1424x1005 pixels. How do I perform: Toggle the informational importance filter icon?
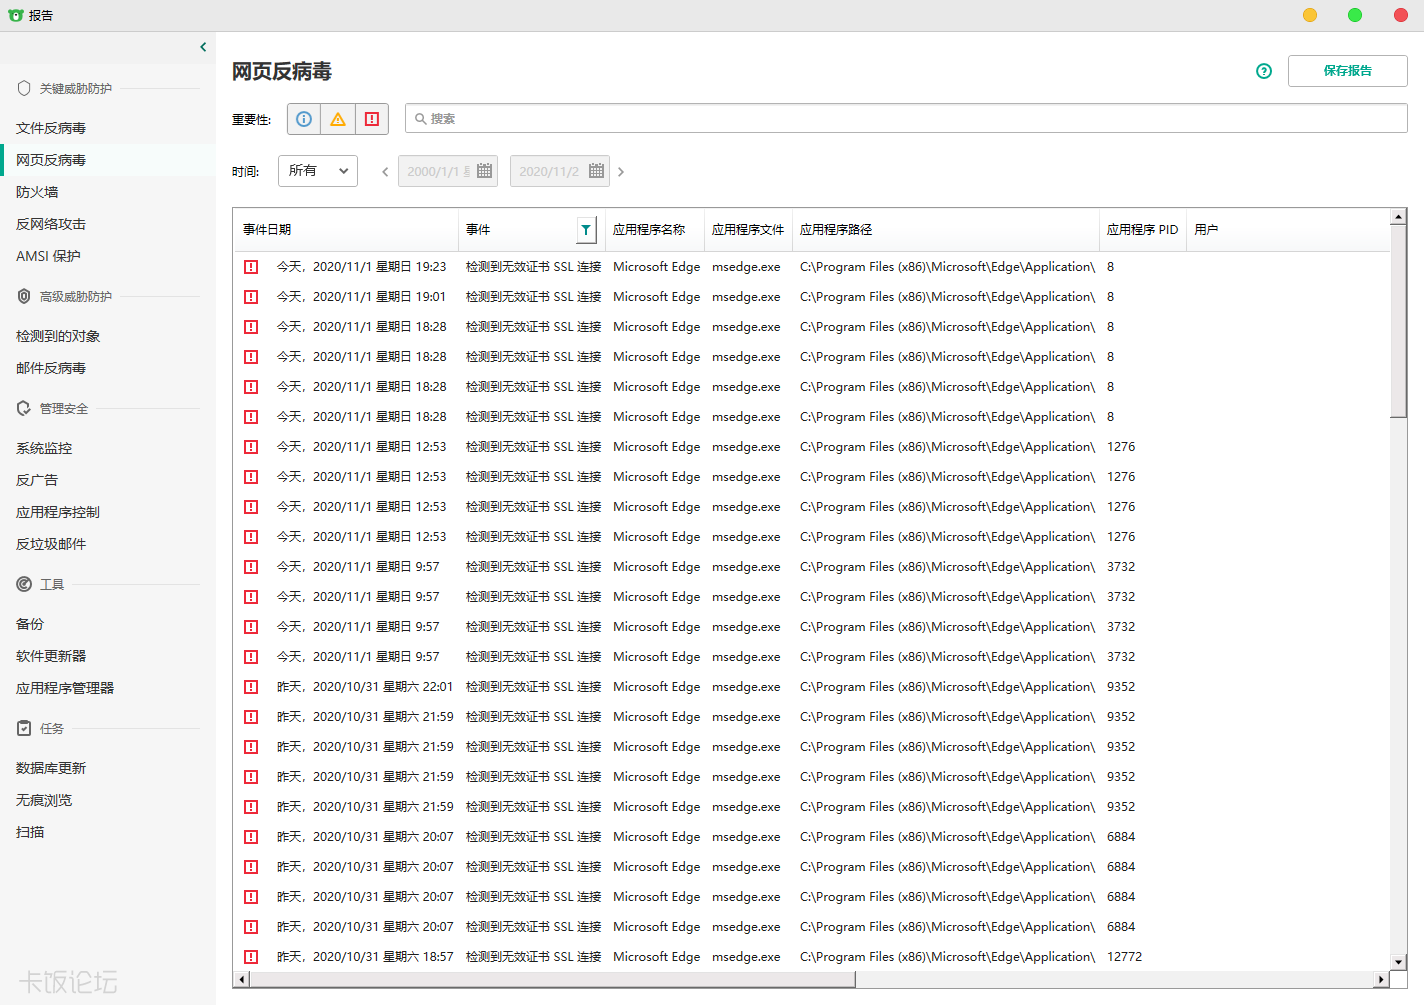pyautogui.click(x=304, y=119)
